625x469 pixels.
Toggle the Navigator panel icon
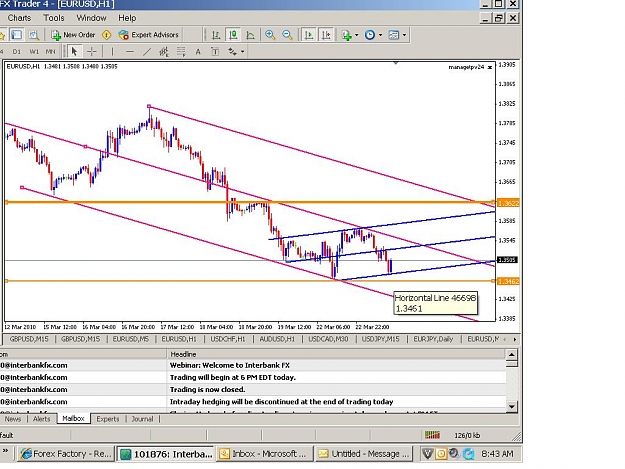click(x=2, y=35)
